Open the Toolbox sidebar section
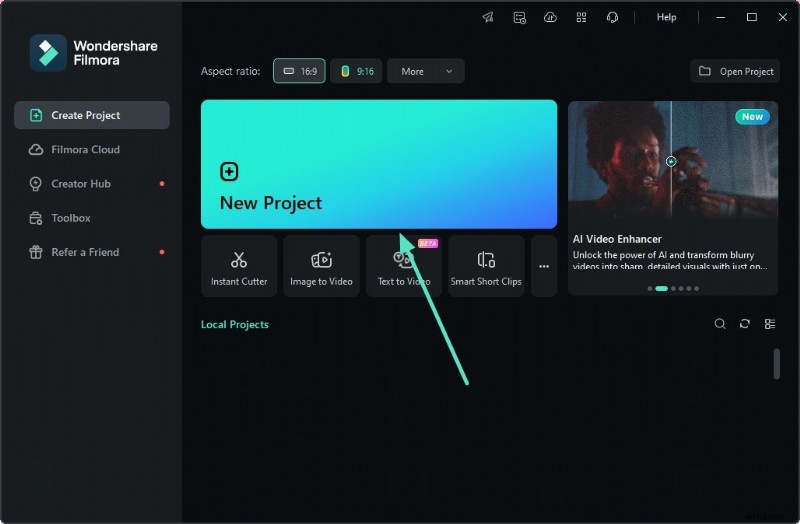 pyautogui.click(x=71, y=218)
